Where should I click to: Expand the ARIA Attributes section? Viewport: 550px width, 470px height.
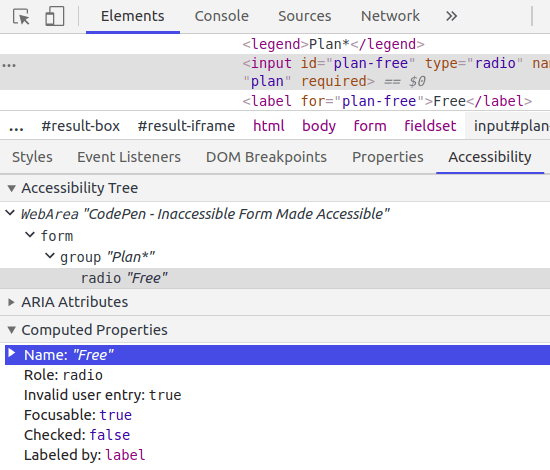(x=11, y=302)
